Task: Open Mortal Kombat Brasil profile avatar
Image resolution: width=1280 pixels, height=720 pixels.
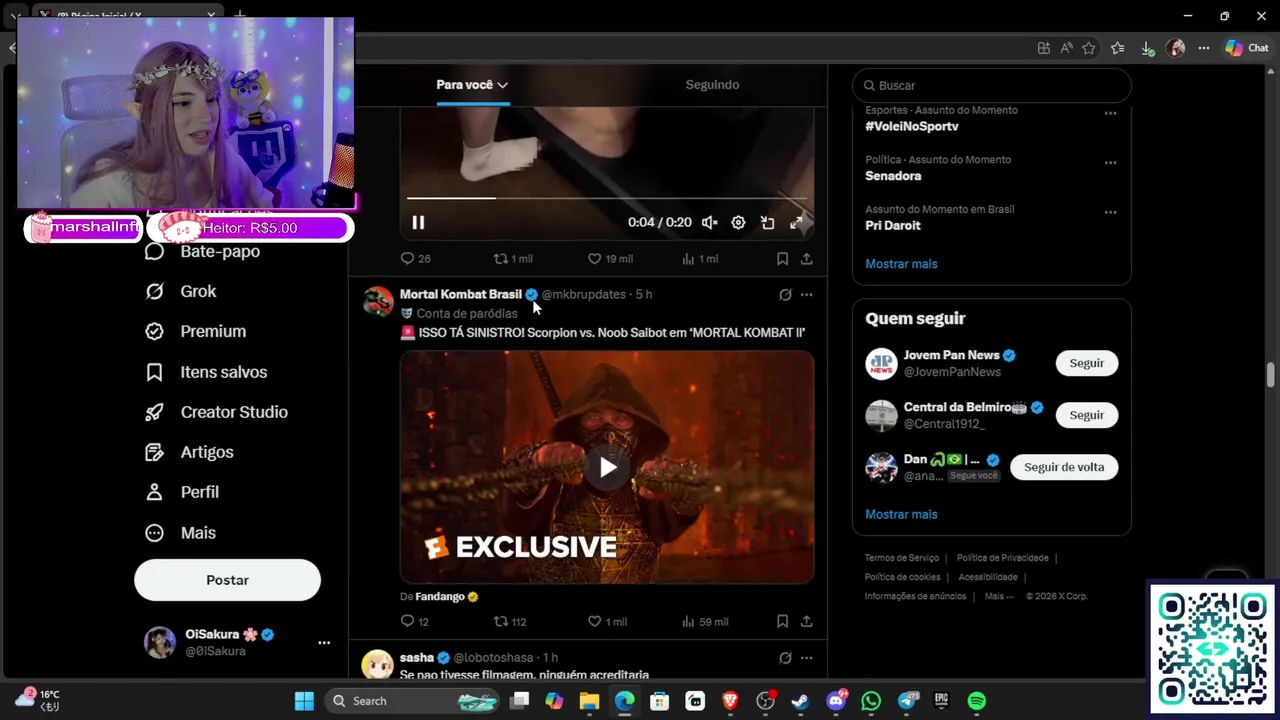Action: 378,301
